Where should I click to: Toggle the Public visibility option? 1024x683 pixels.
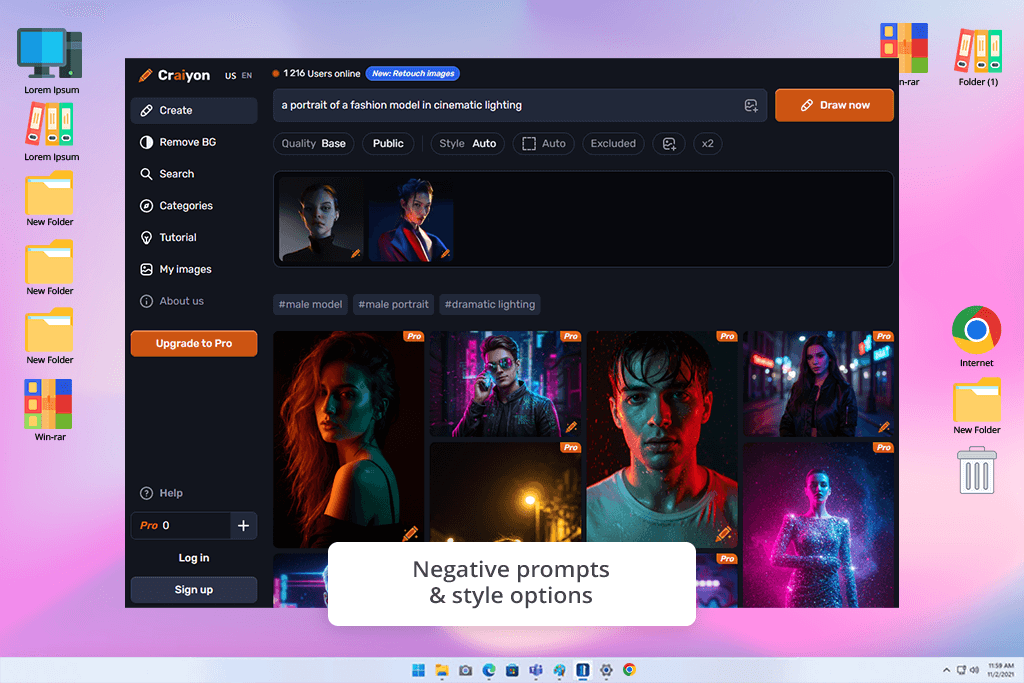click(x=388, y=144)
